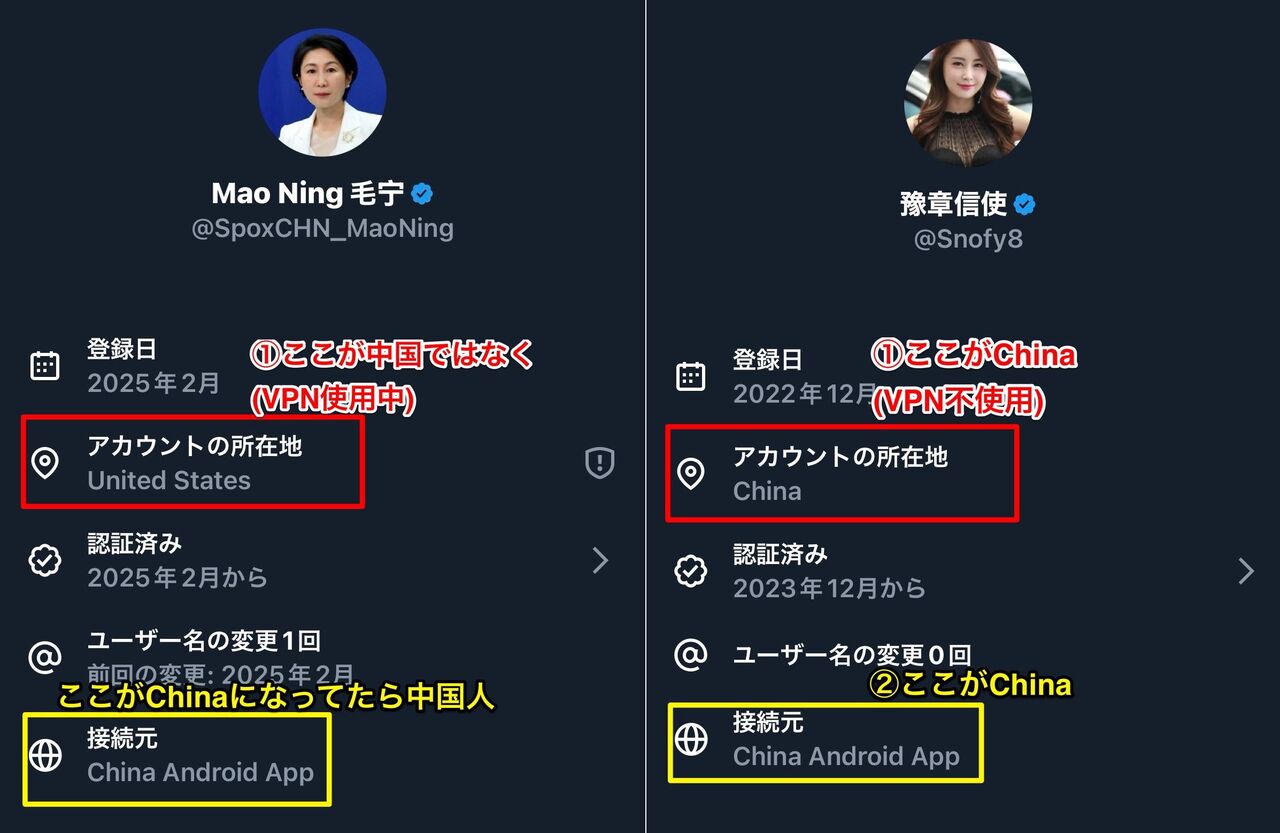Click the calendar icon beside Mao Ning's 登録日
The image size is (1280, 833).
coord(45,366)
